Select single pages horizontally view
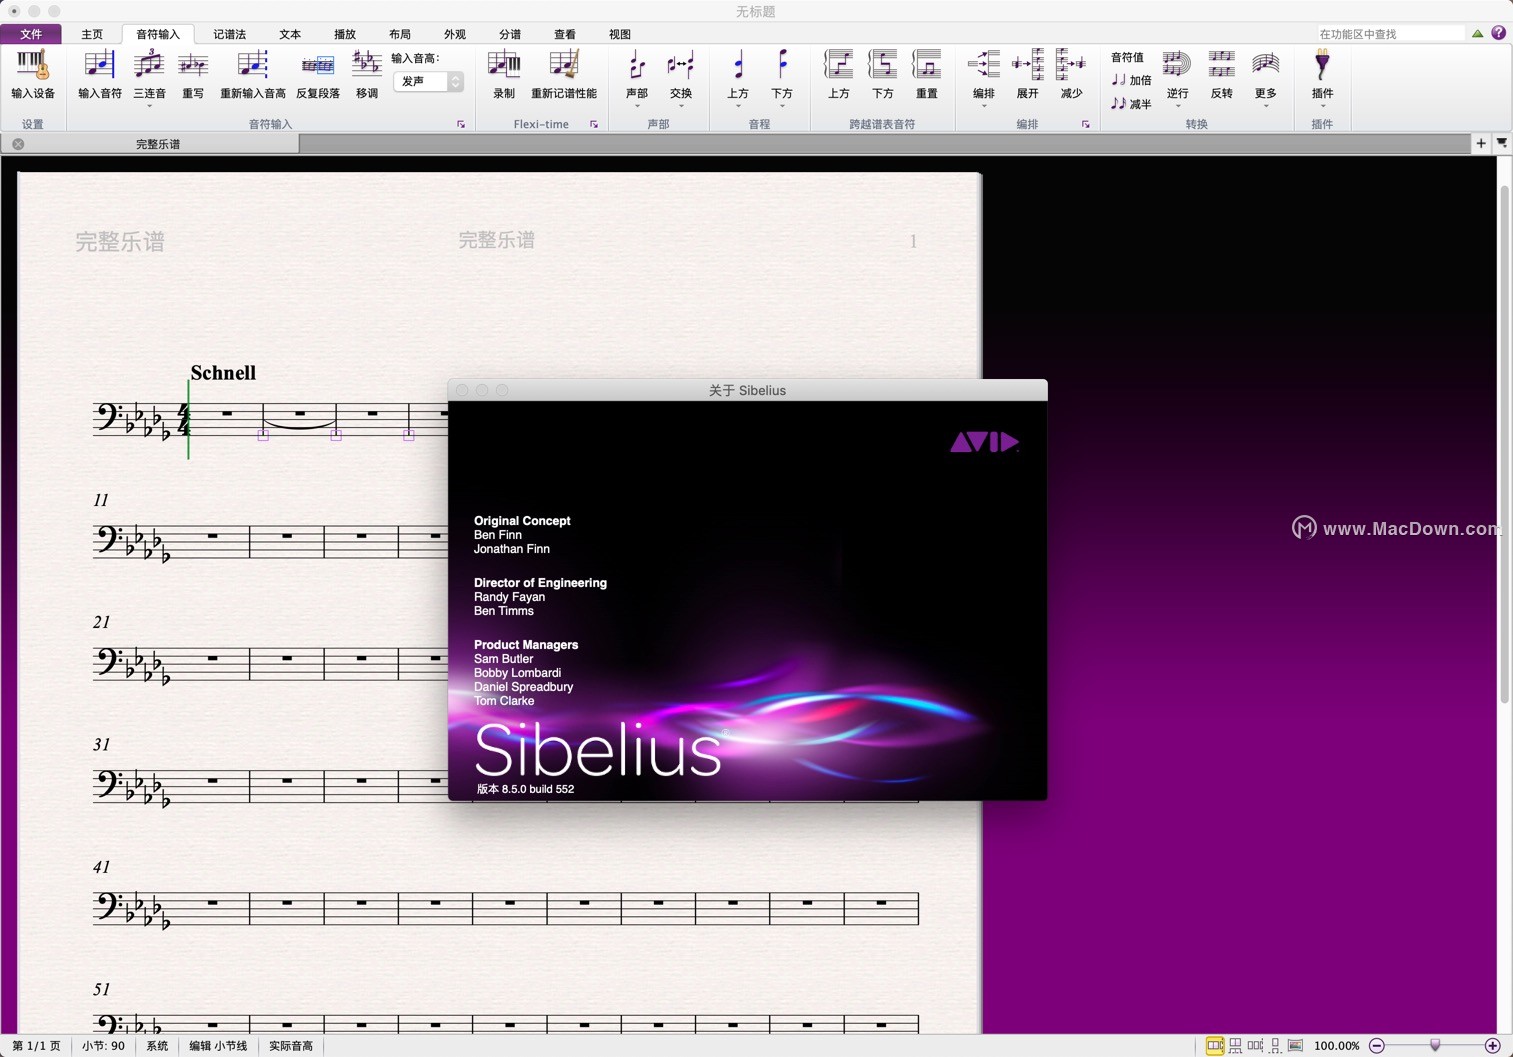The width and height of the screenshot is (1513, 1057). (x=1255, y=1046)
